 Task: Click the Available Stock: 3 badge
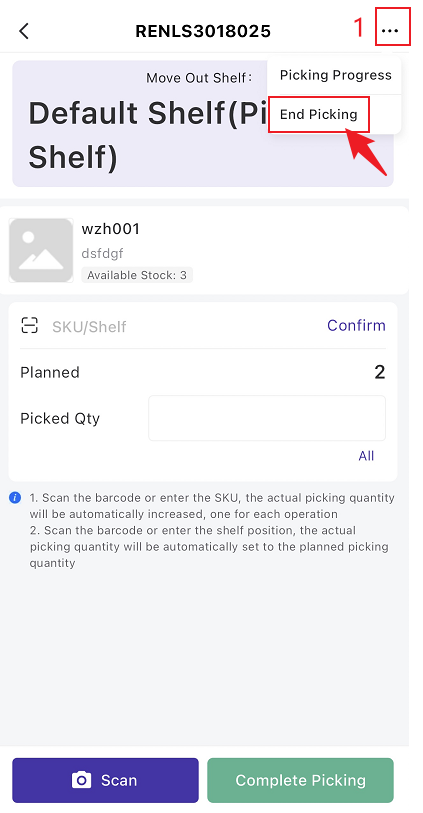click(137, 275)
